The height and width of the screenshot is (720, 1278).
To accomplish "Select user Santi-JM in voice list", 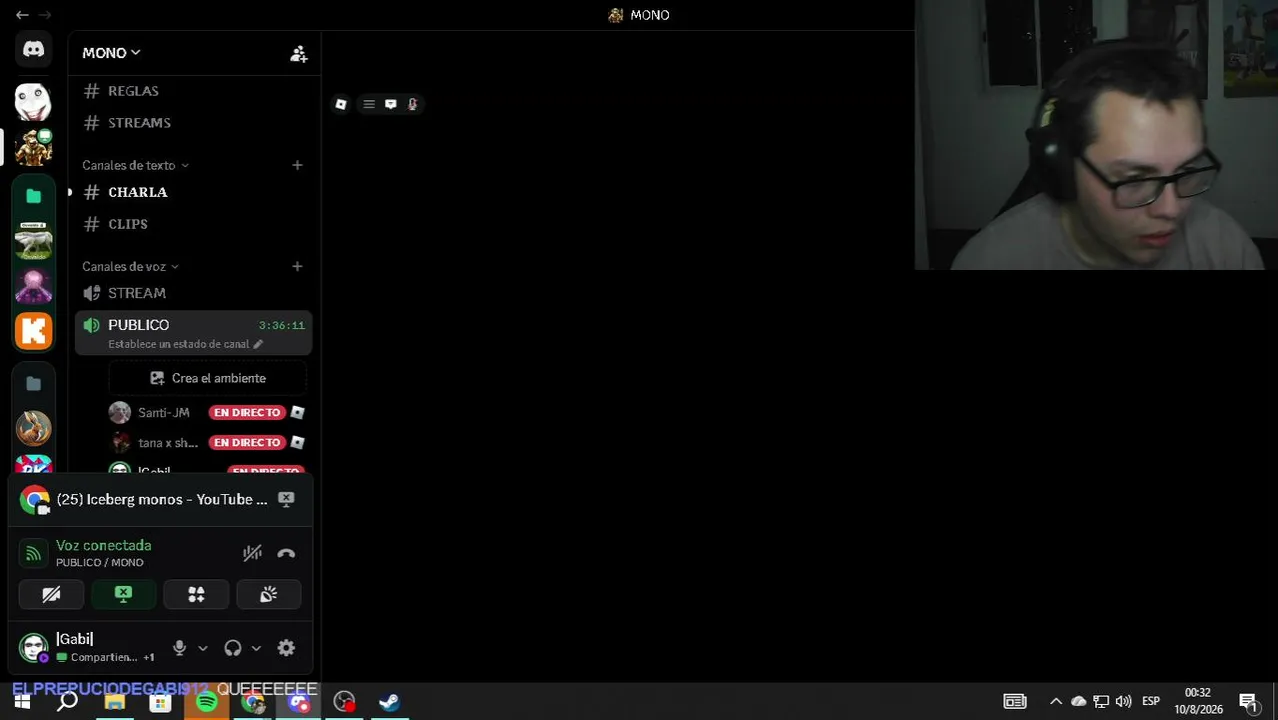I will [x=164, y=413].
